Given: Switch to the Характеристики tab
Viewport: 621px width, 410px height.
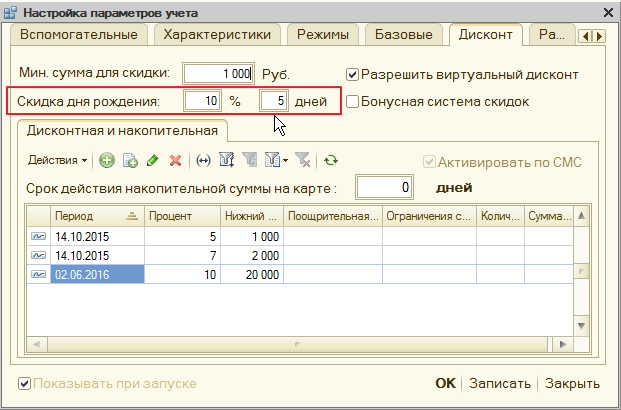Looking at the screenshot, I should [x=217, y=34].
